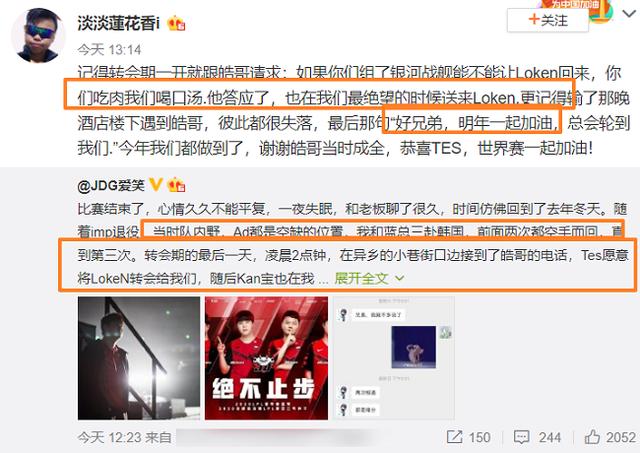Viewport: 640px width, 453px height.
Task: Click the chevron arrow after 展开全文
Action: pyautogui.click(x=399, y=278)
